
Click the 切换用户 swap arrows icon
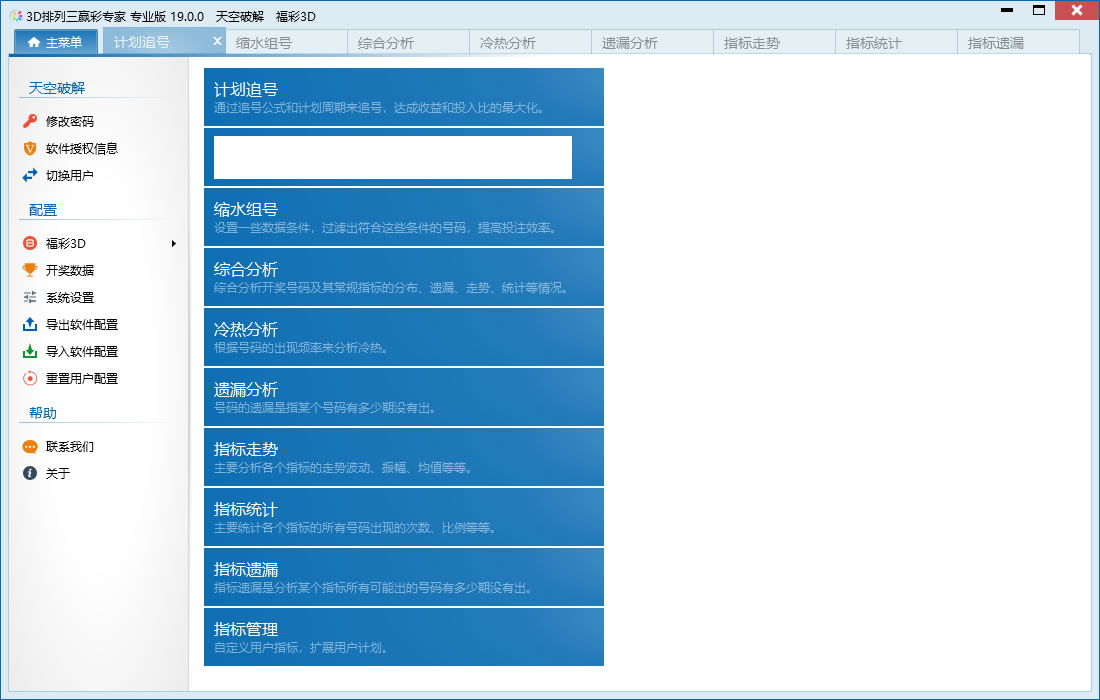point(29,175)
